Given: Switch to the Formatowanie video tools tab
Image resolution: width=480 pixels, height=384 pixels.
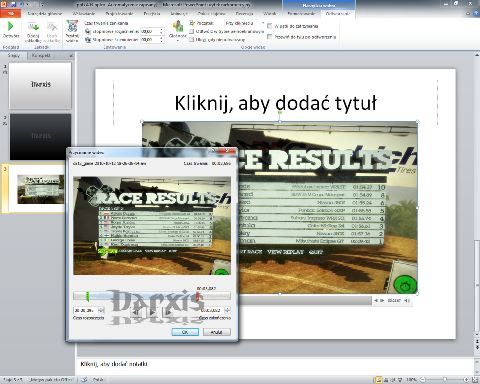Looking at the screenshot, I should [301, 13].
